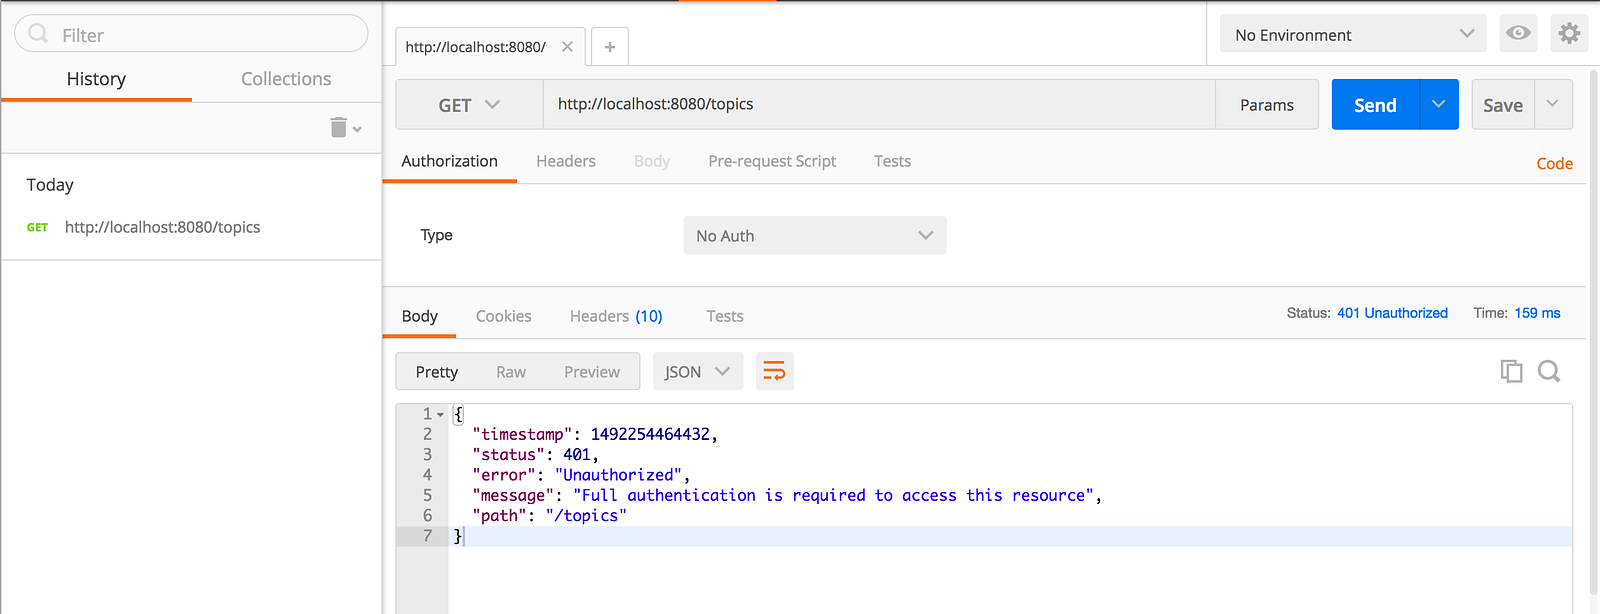Viewport: 1600px width, 614px height.
Task: Click the "timestamp" line in response
Action: [595, 434]
